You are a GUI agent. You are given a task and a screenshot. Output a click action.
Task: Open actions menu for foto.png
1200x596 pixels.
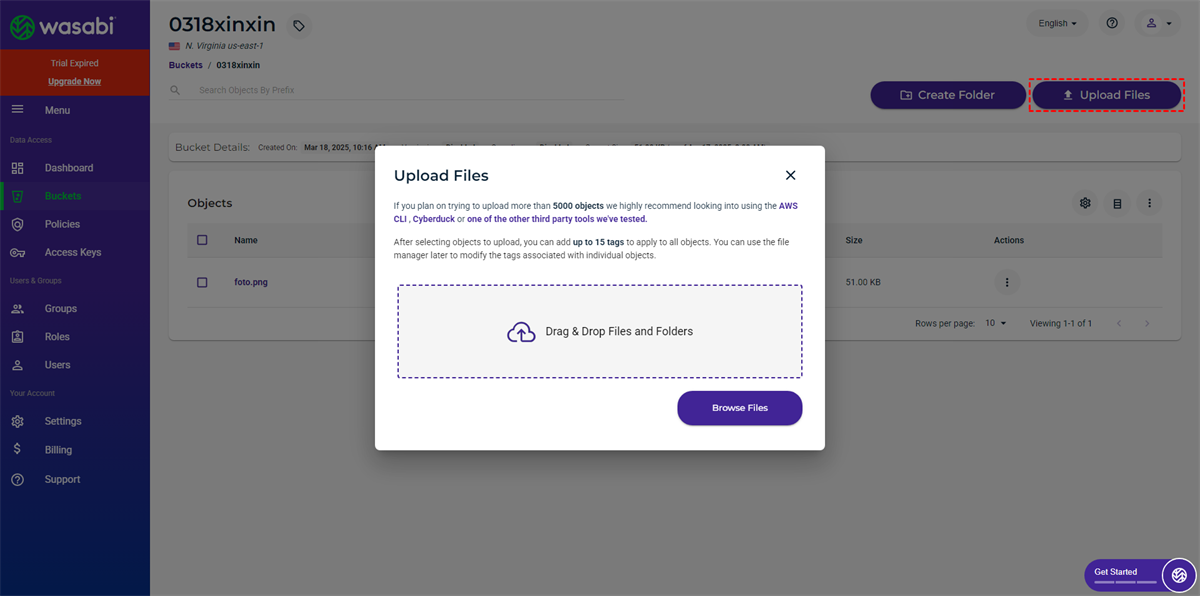coord(1007,282)
